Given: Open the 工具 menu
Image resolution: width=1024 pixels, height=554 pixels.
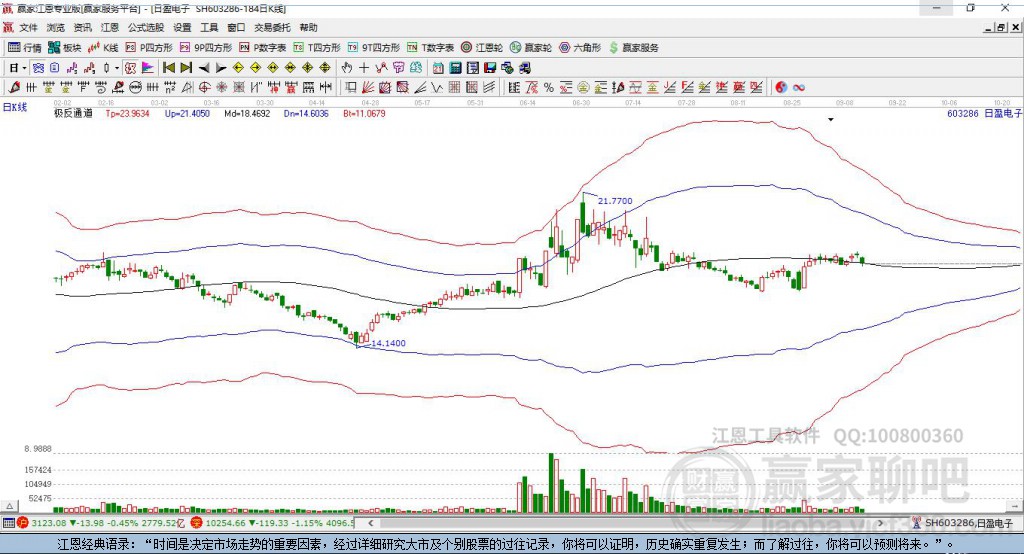Looking at the screenshot, I should 209,27.
